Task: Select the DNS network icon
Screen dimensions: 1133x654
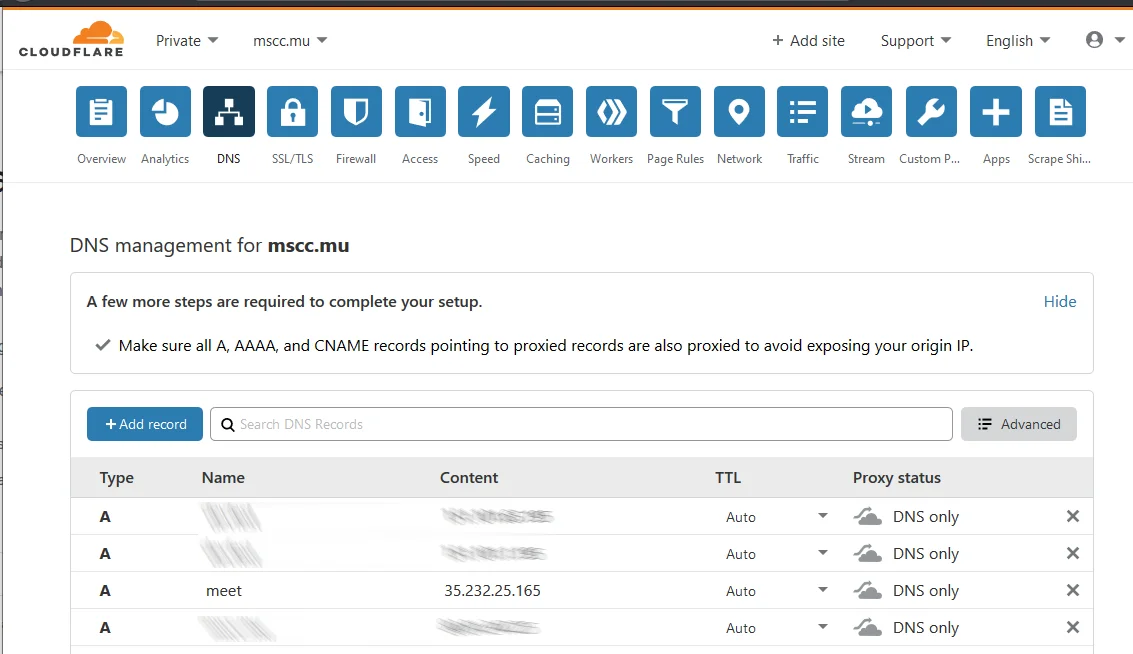Action: coord(229,111)
